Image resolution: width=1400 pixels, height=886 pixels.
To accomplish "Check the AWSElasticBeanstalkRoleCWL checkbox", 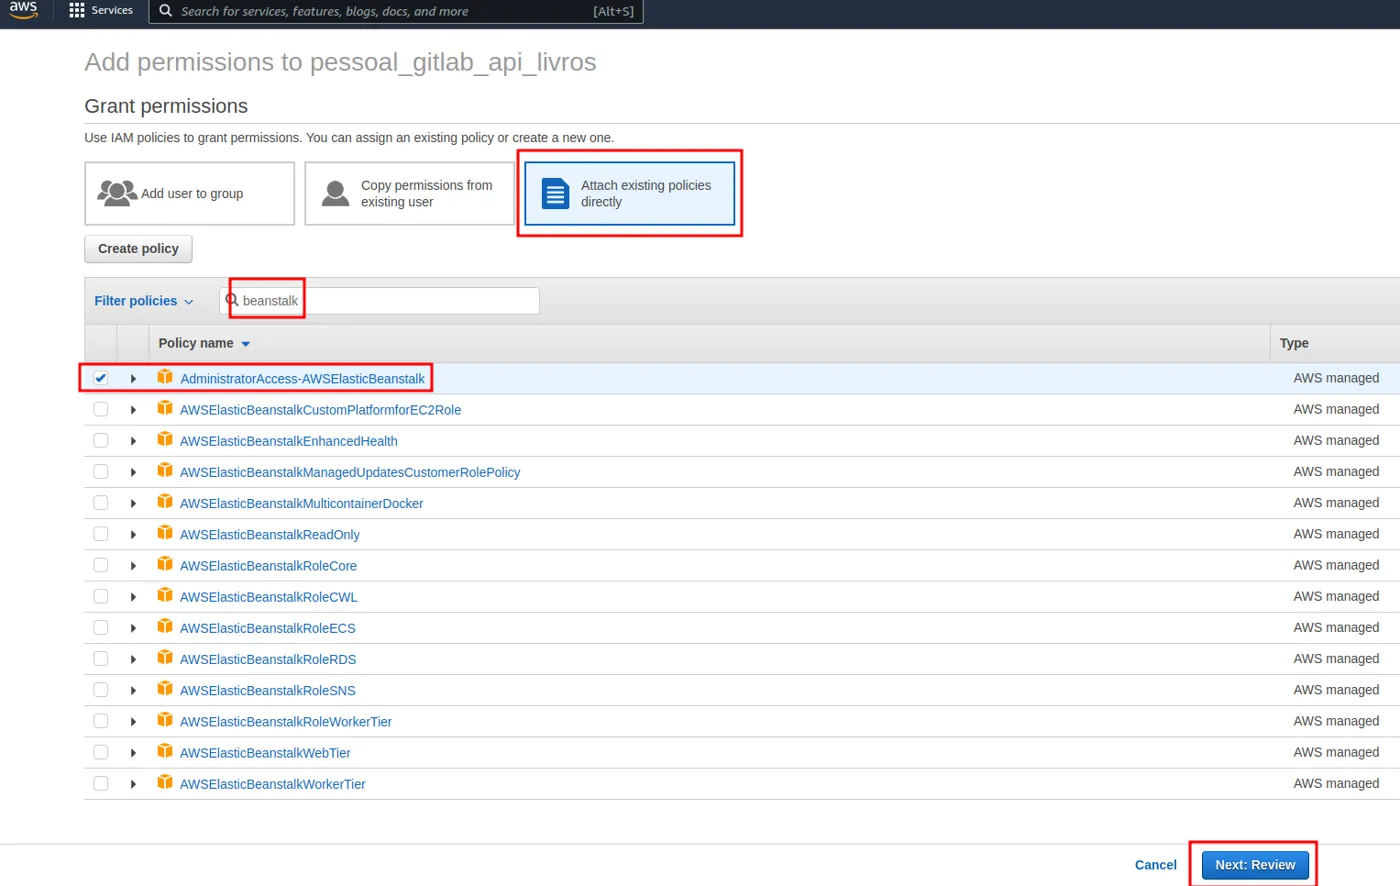I will (100, 596).
